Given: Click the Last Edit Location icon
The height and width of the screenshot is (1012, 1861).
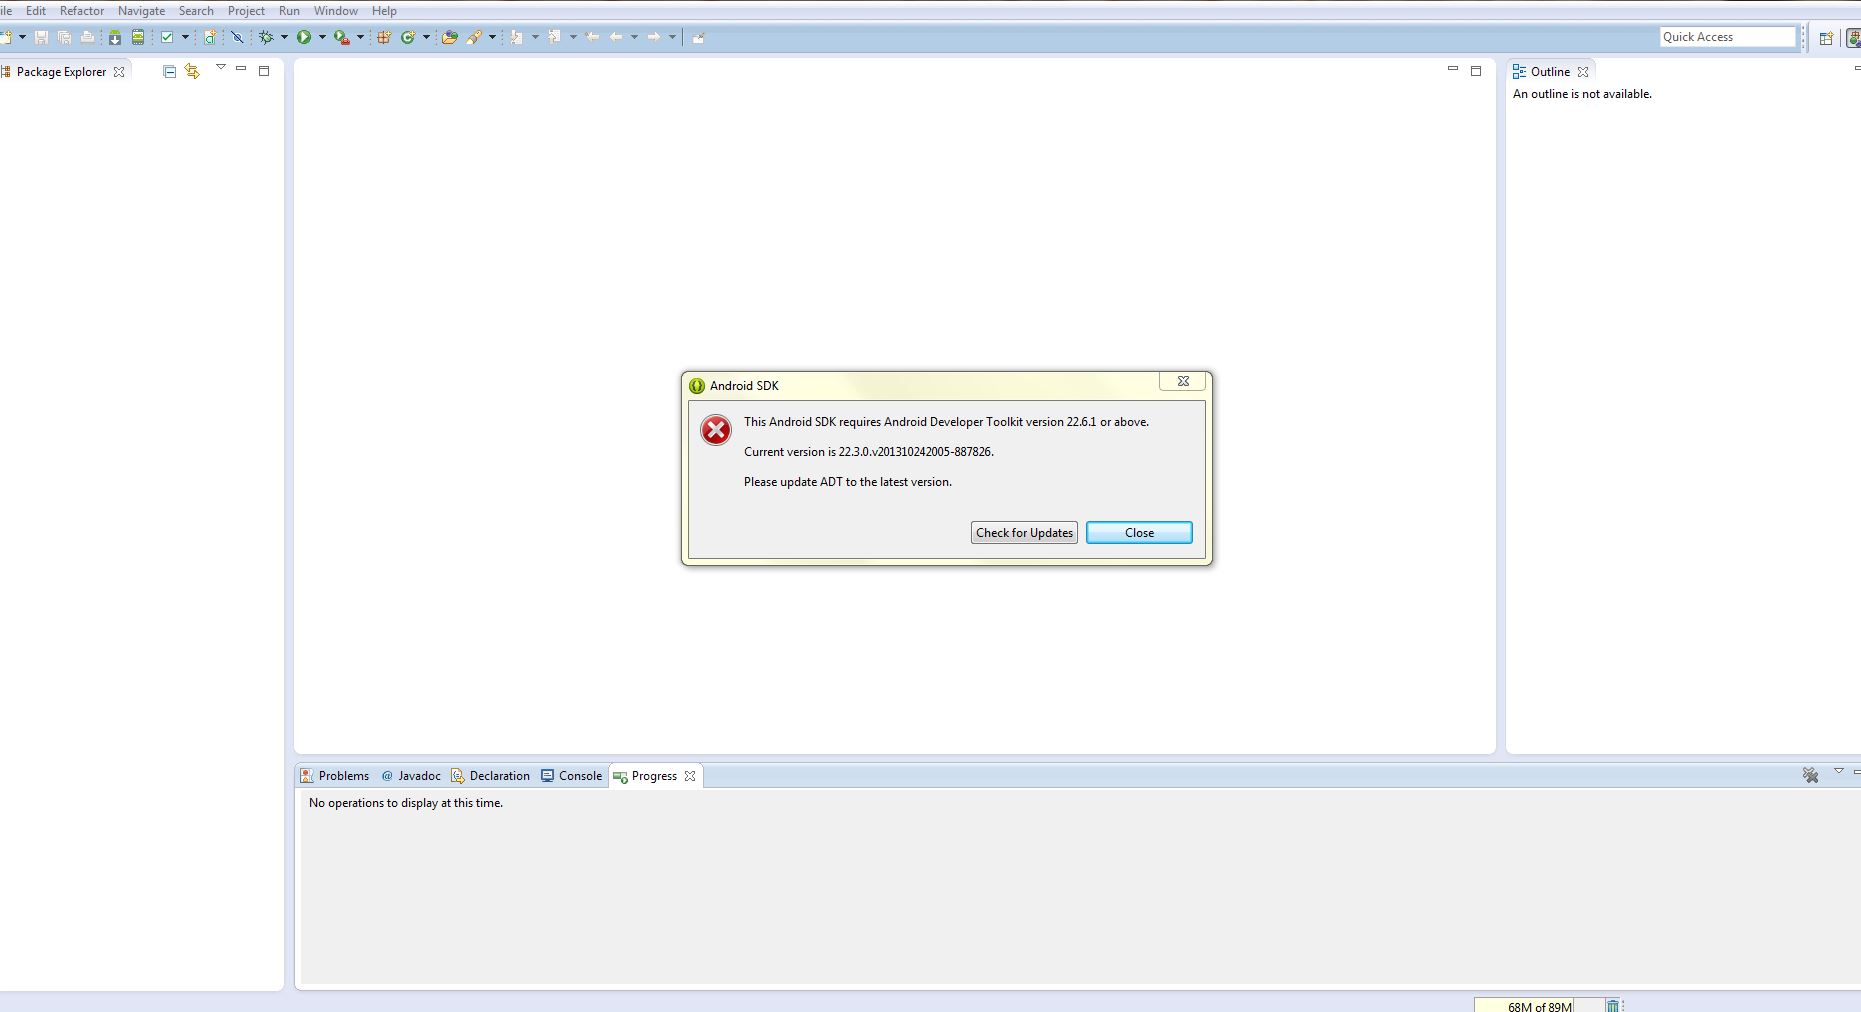Looking at the screenshot, I should coord(592,37).
